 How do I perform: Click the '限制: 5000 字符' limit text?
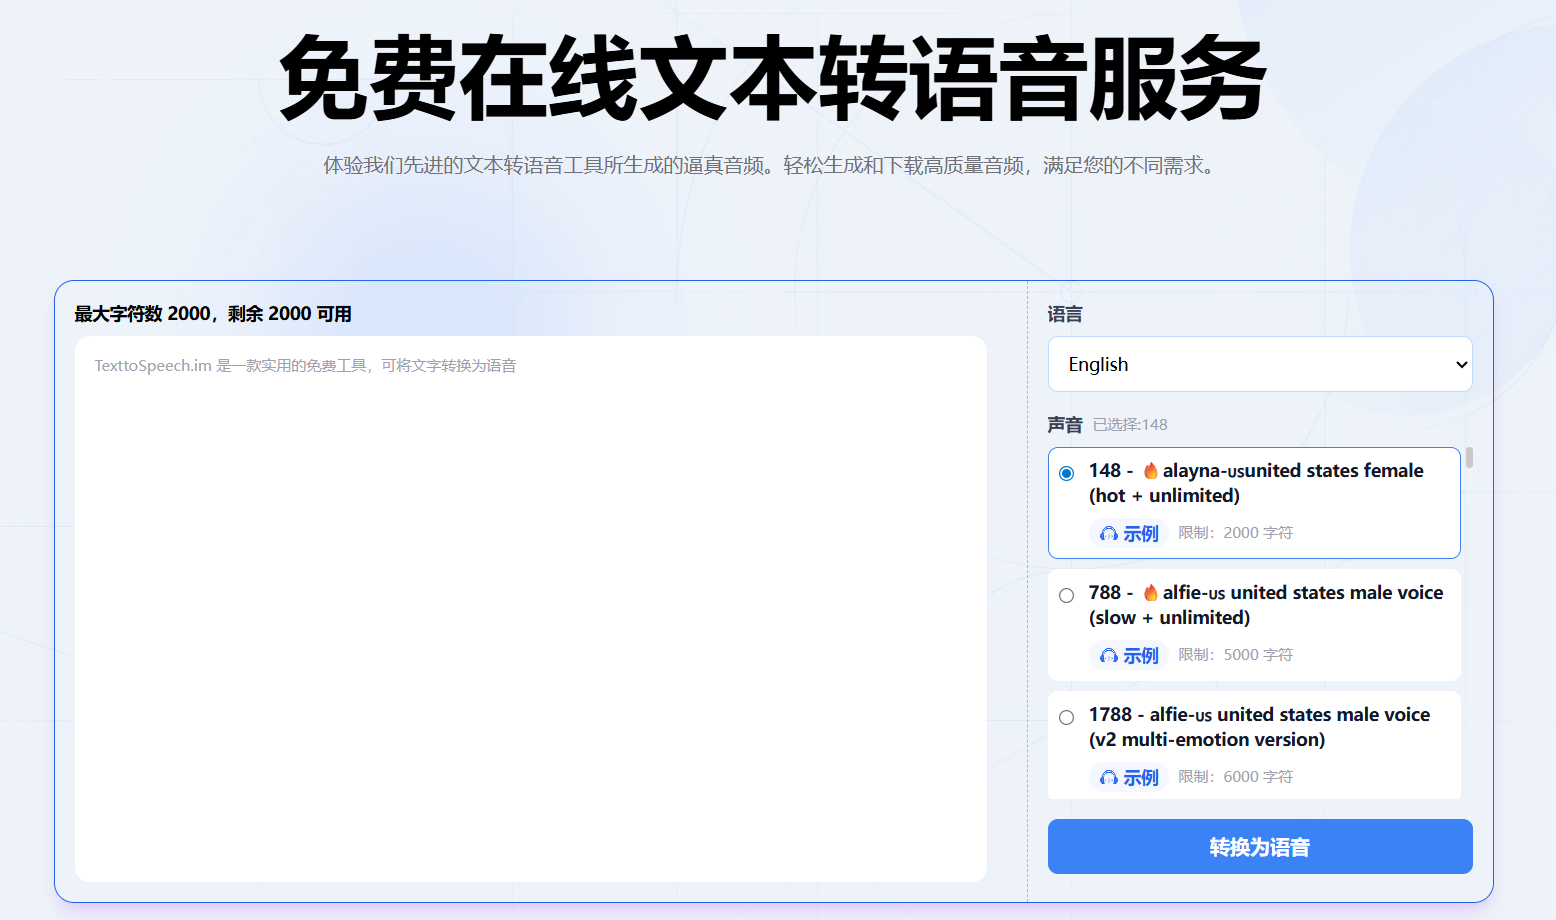tap(1235, 655)
